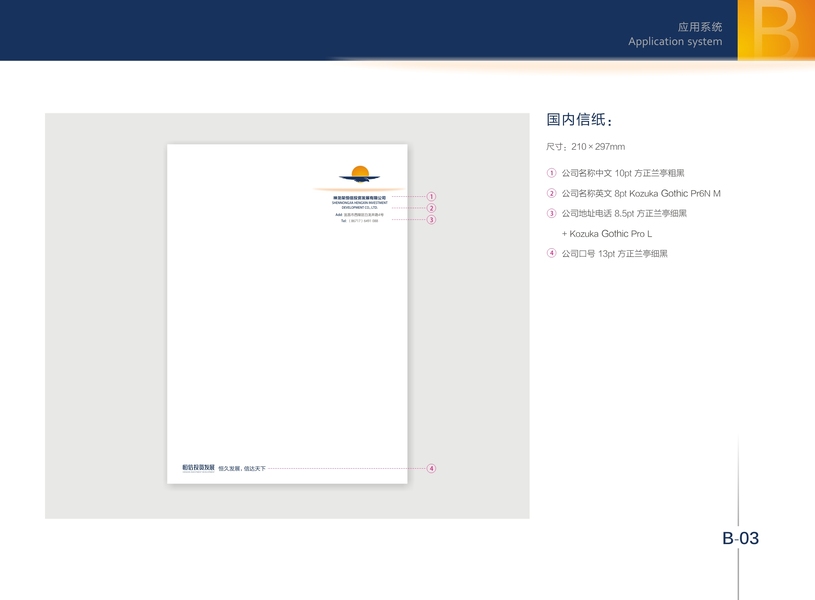815x600 pixels.
Task: Click the circled 4 marker near the slogan
Action: tap(431, 468)
